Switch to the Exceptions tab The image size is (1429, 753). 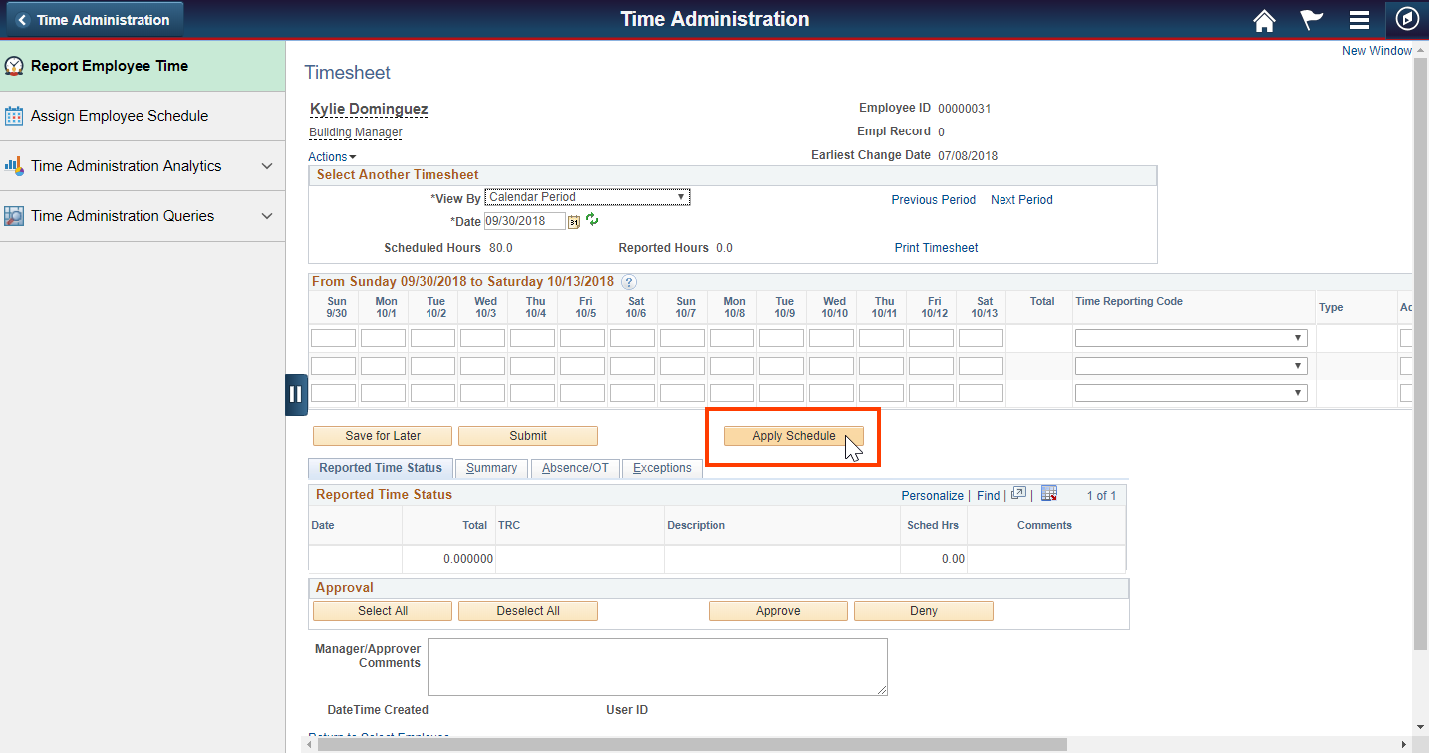click(x=662, y=467)
